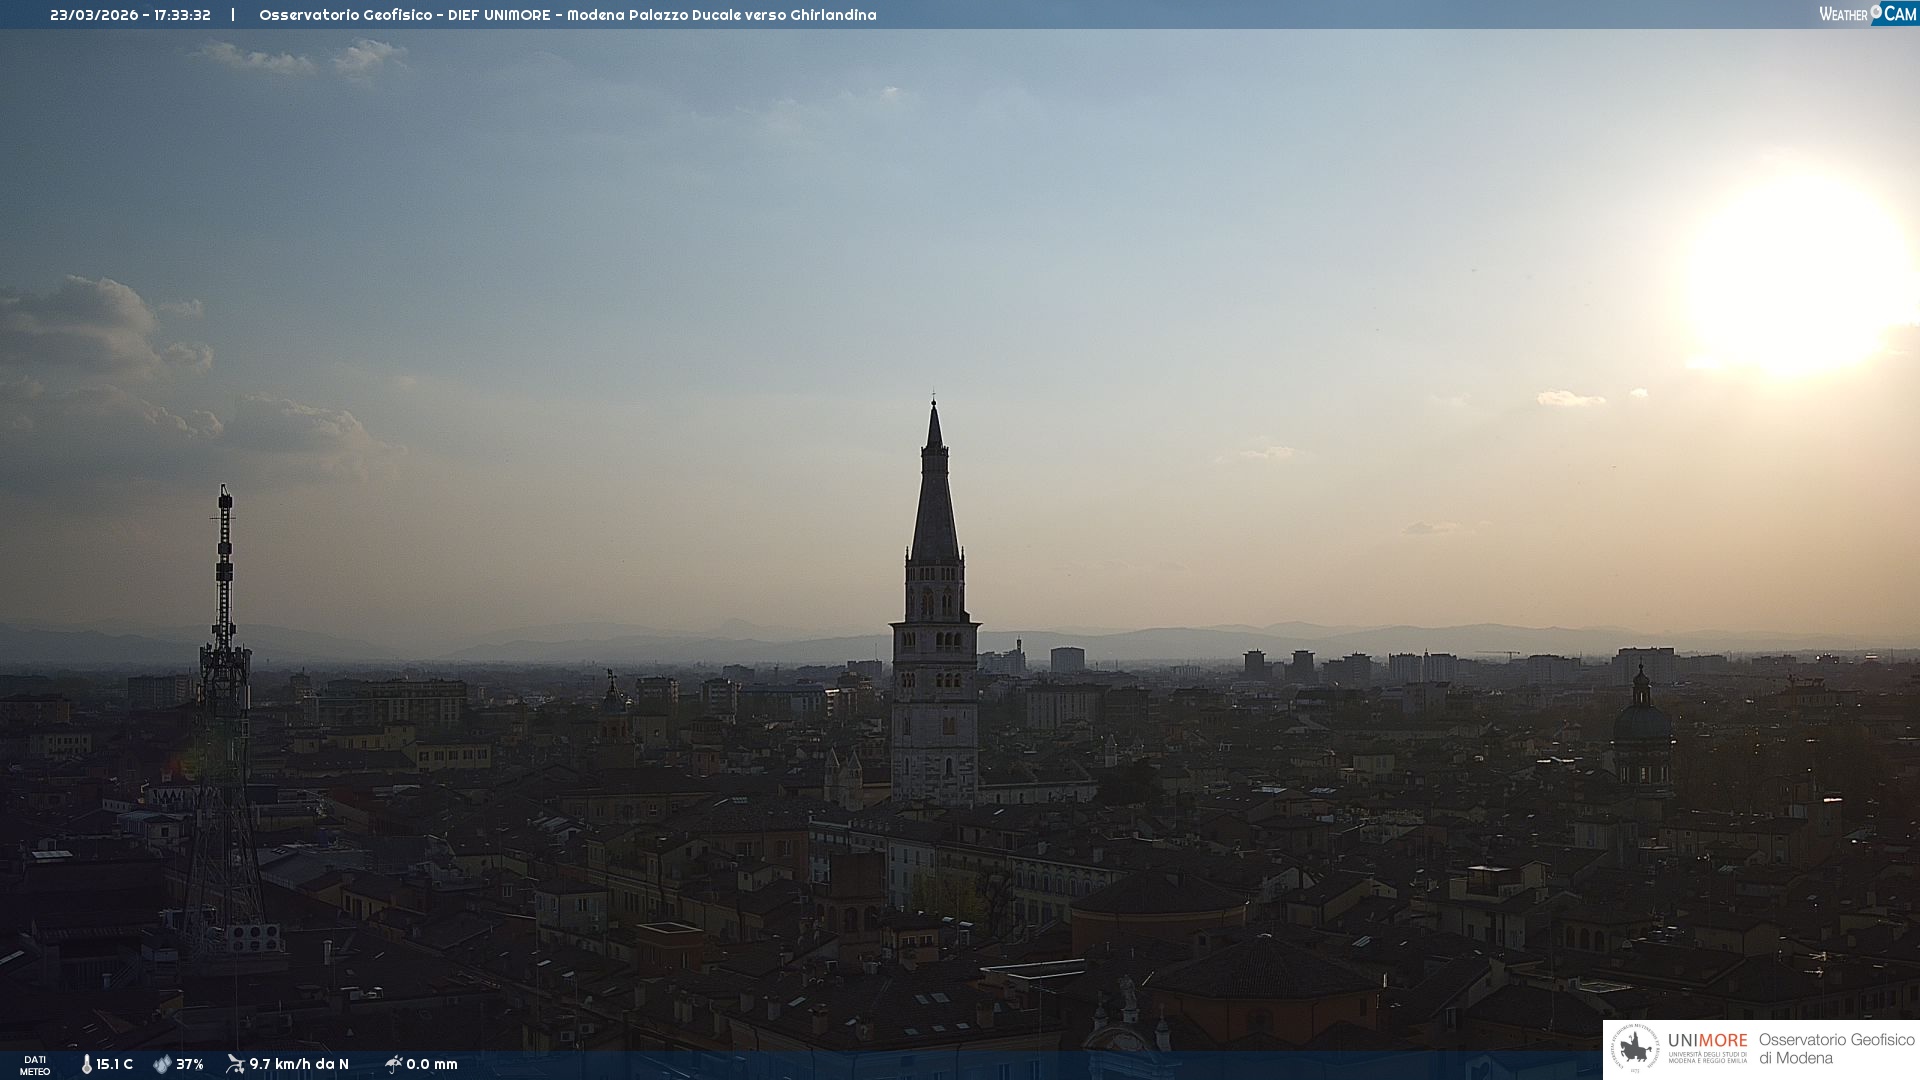Click the UNIMORE round seal emblem

point(1635,1049)
